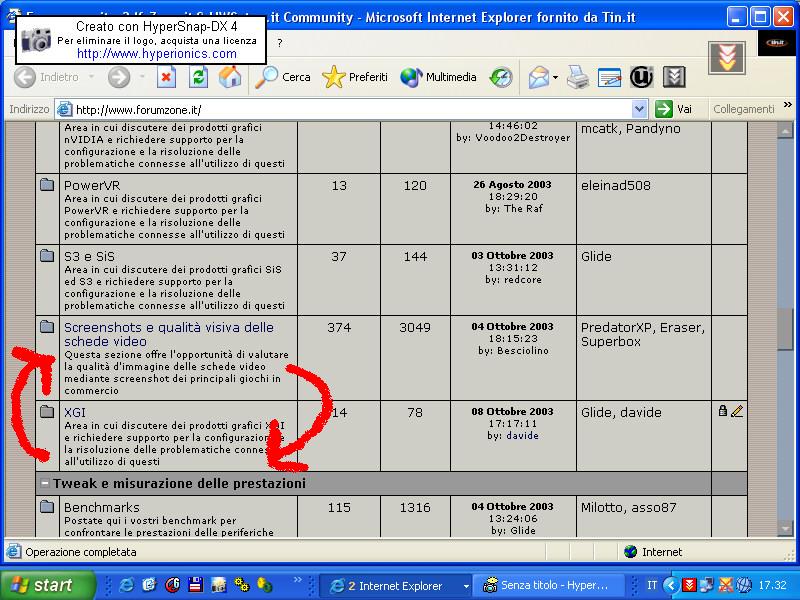Open the XGI forum link
800x600 pixels.
75,412
